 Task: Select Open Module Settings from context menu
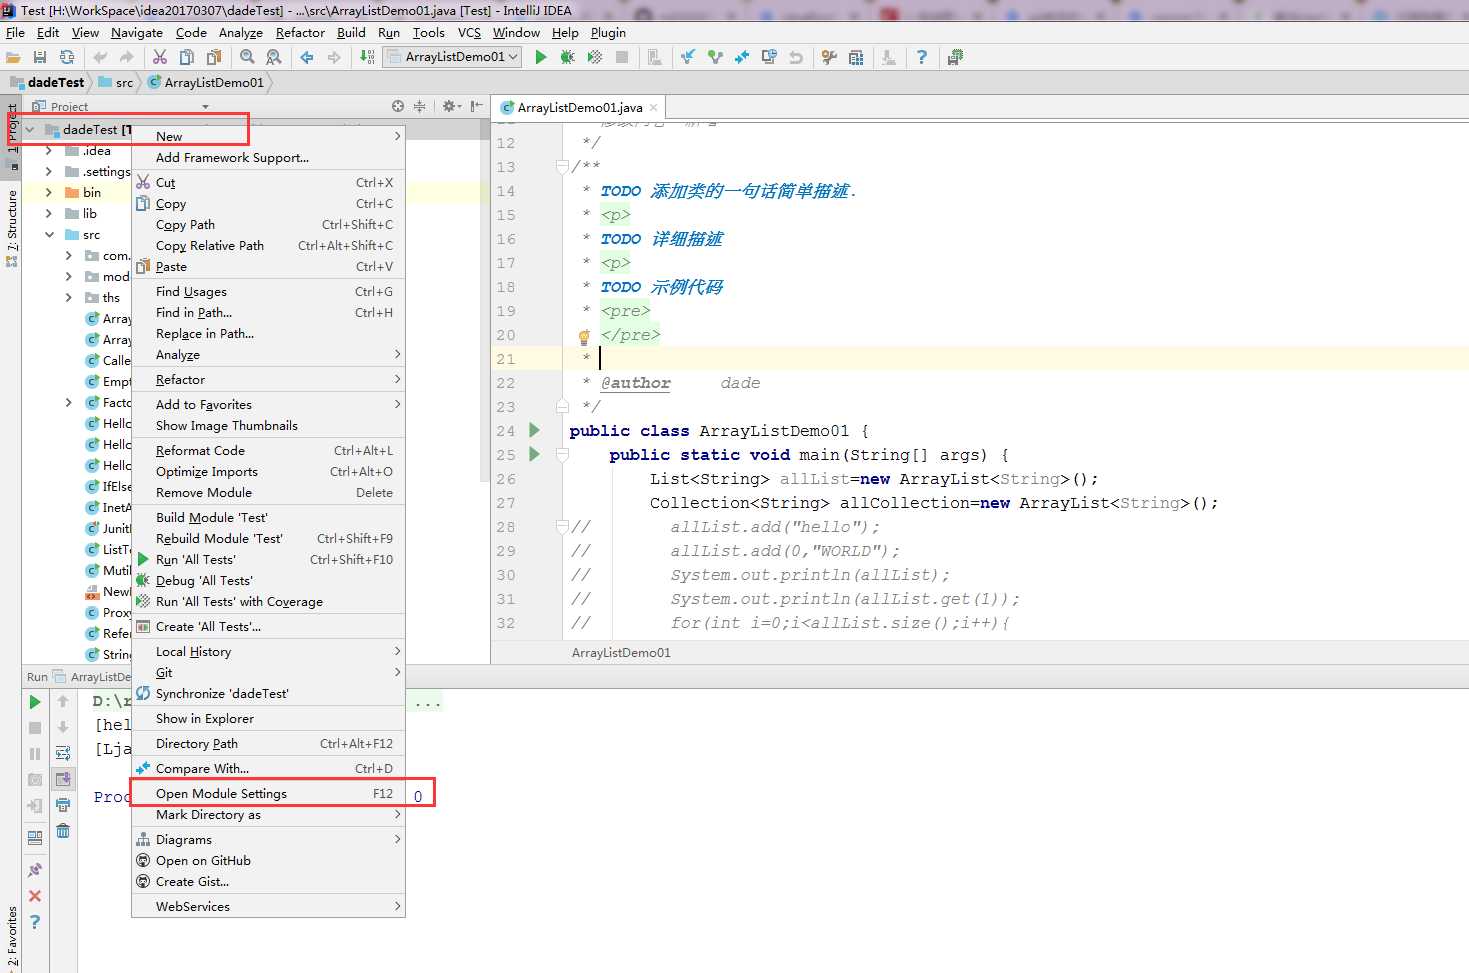(x=221, y=793)
